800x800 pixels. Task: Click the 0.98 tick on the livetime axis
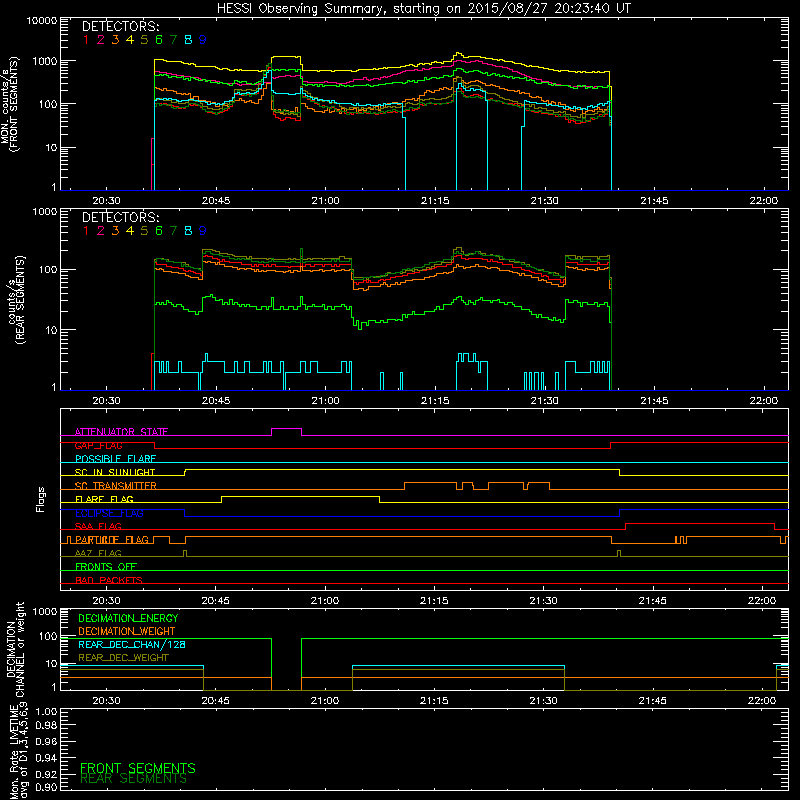coord(47,726)
